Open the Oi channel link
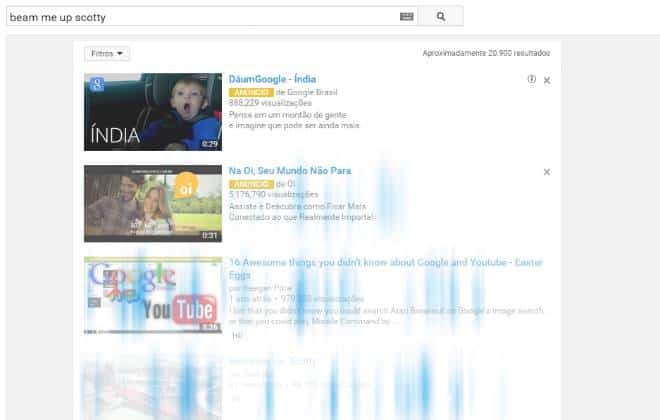660x420 pixels. point(290,184)
